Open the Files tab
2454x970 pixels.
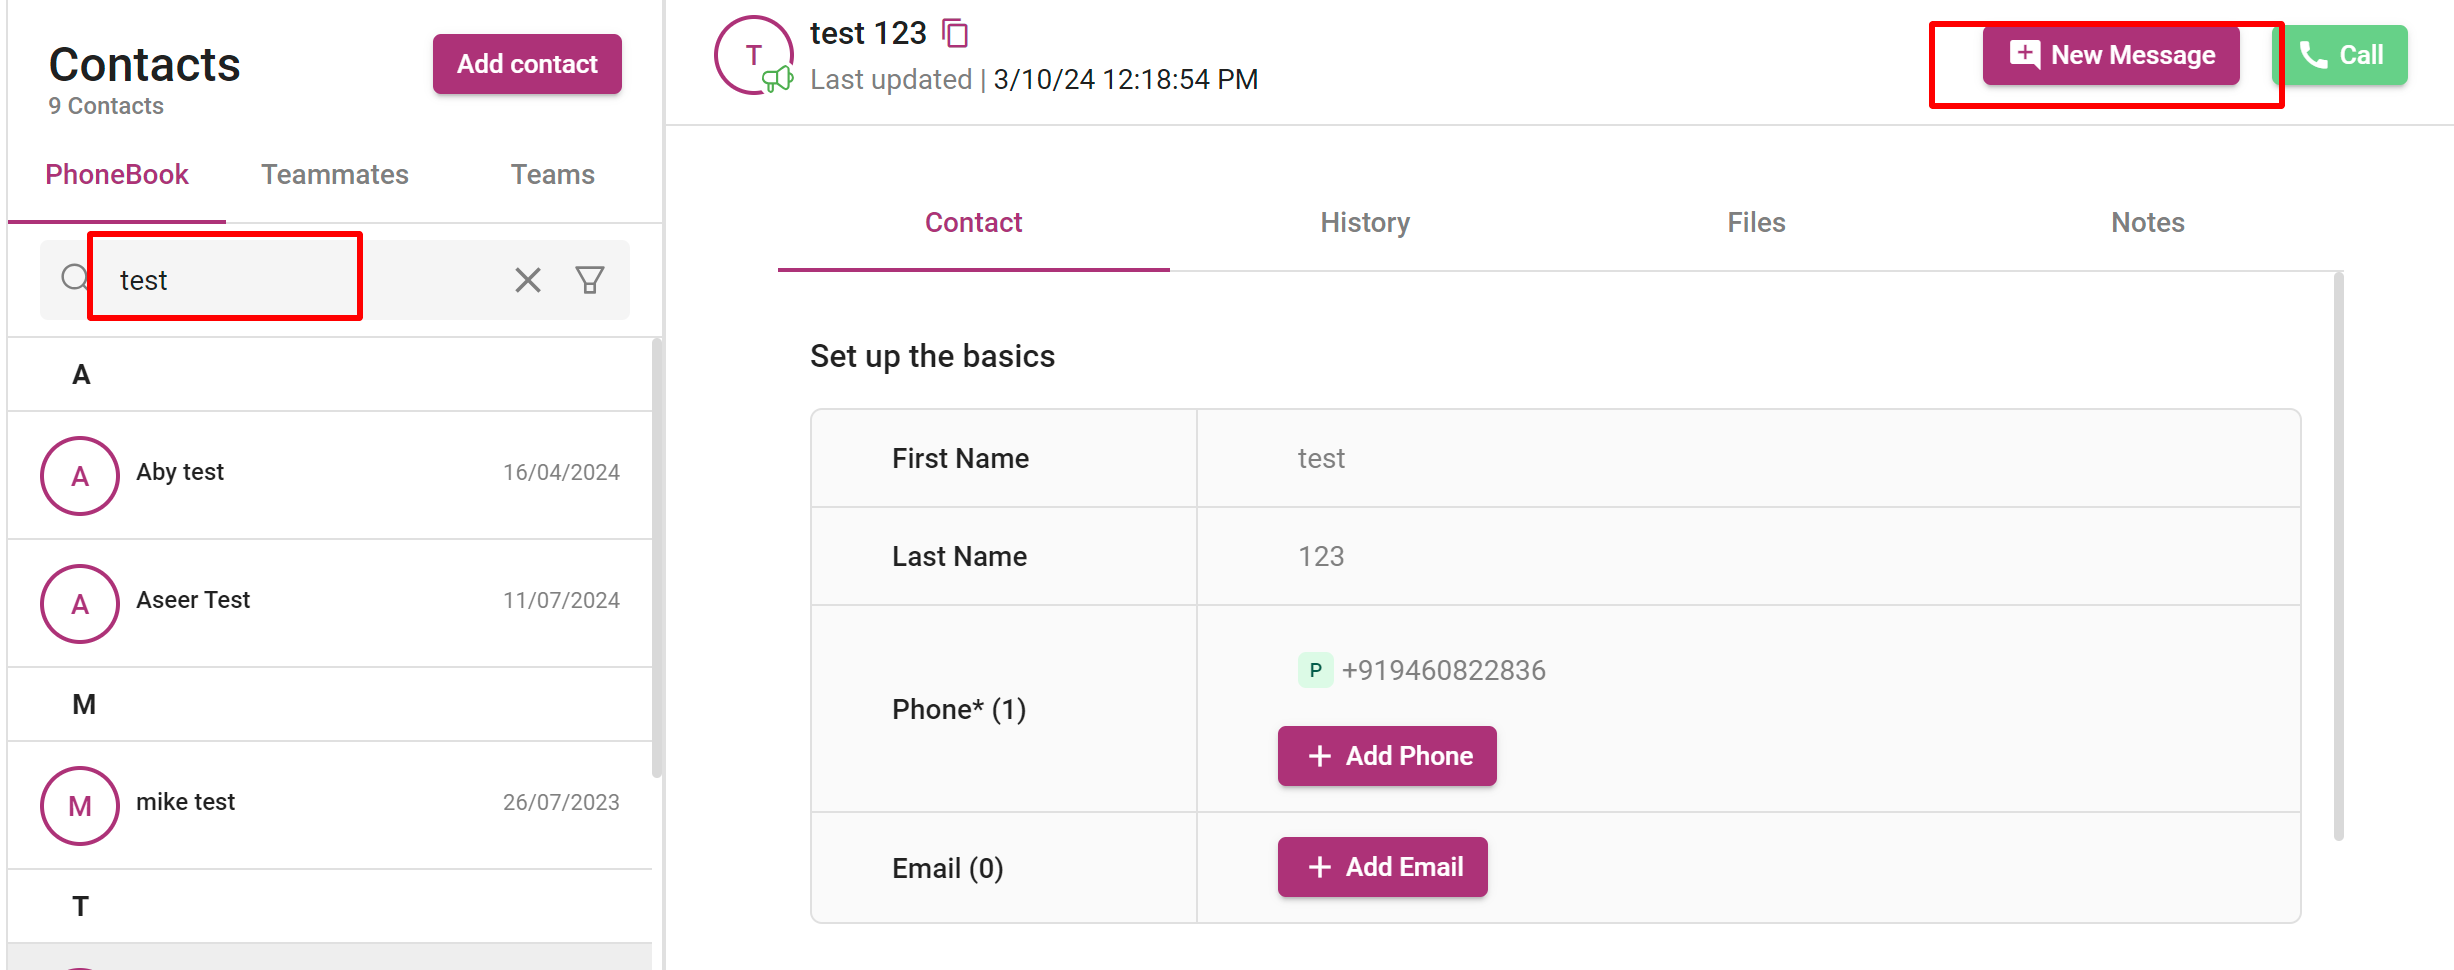[1756, 223]
